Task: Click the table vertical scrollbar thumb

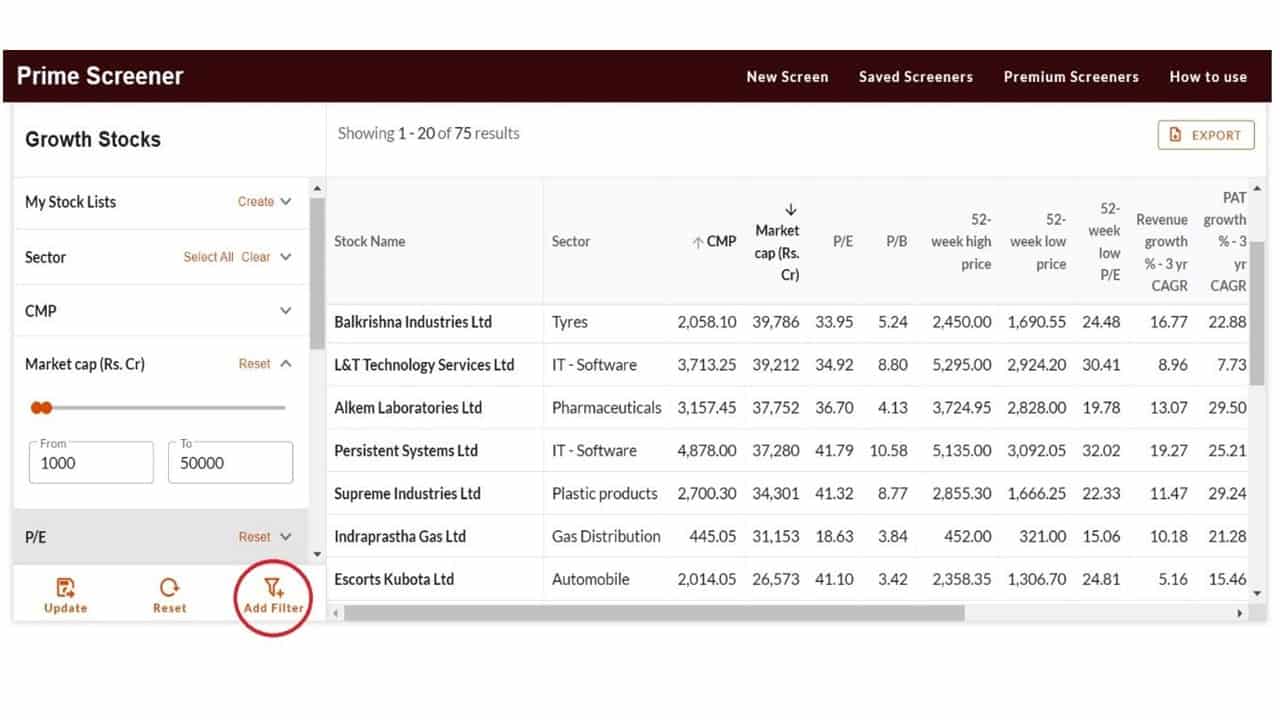Action: (x=1258, y=313)
